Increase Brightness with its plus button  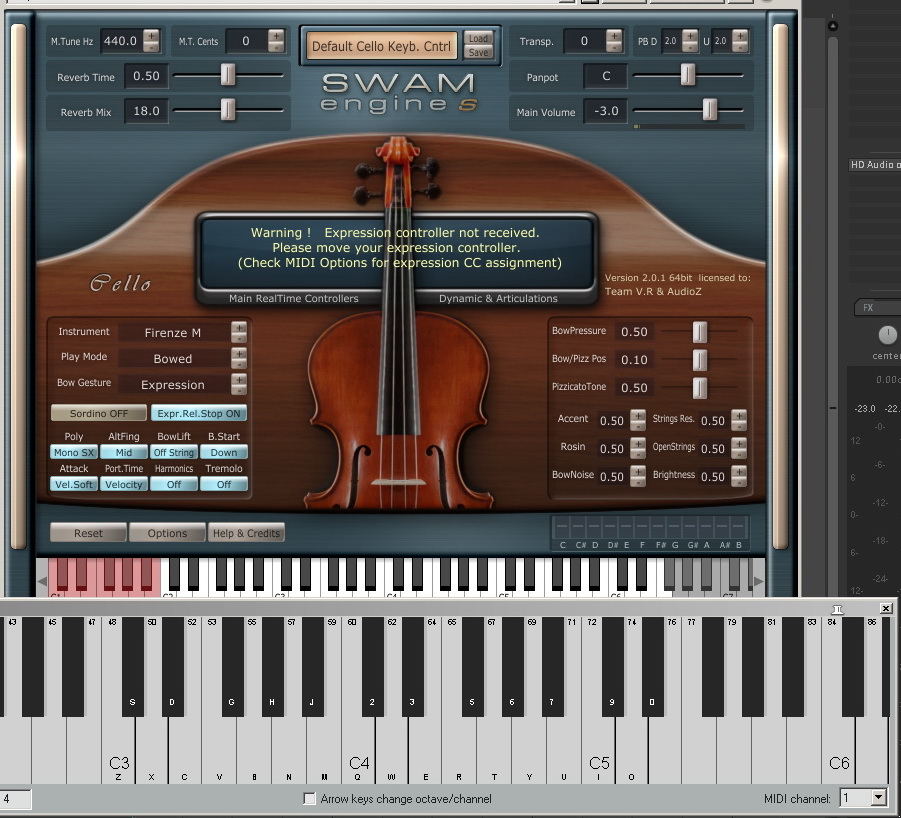click(x=739, y=470)
